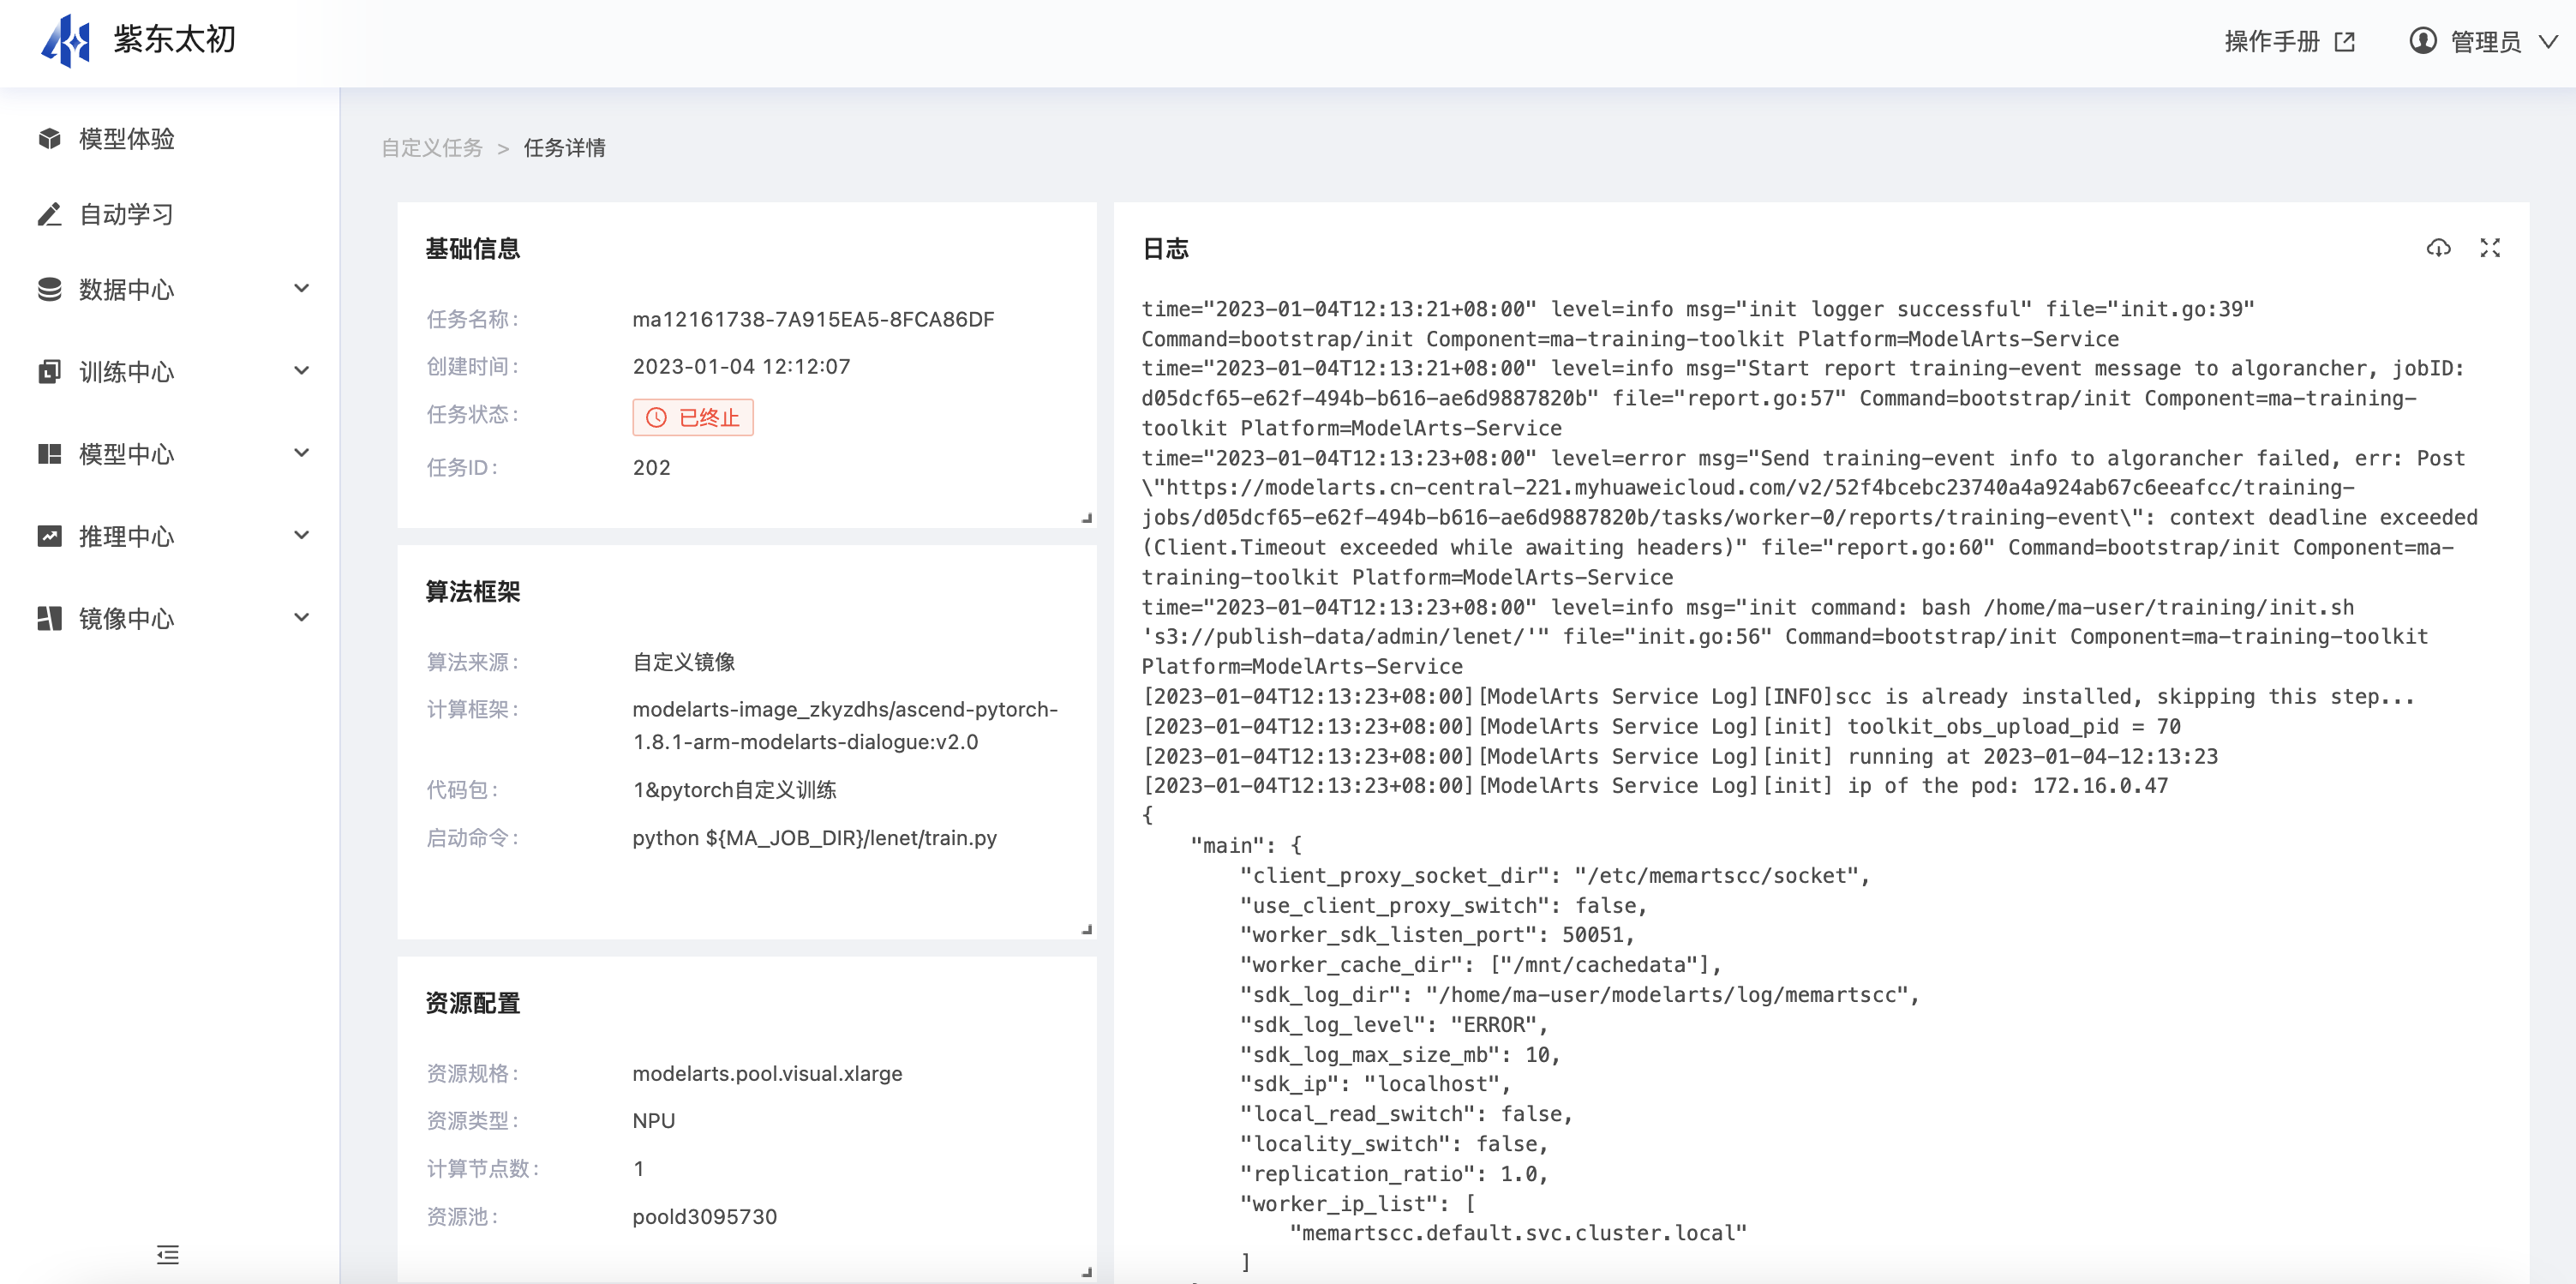Click the 管理员 account name
The width and height of the screenshot is (2576, 1284).
(2485, 42)
